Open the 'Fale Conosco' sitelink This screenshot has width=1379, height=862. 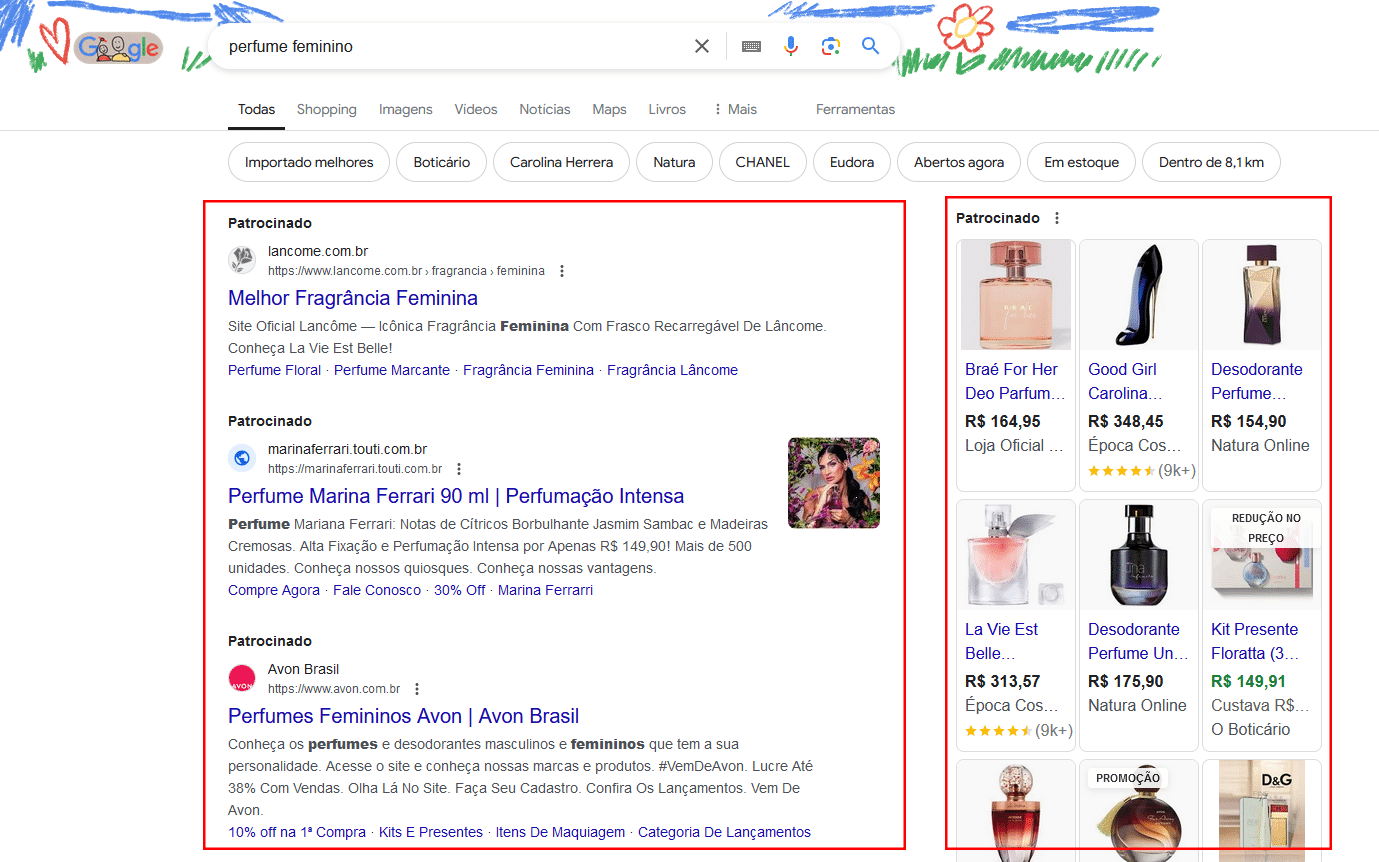[x=377, y=590]
